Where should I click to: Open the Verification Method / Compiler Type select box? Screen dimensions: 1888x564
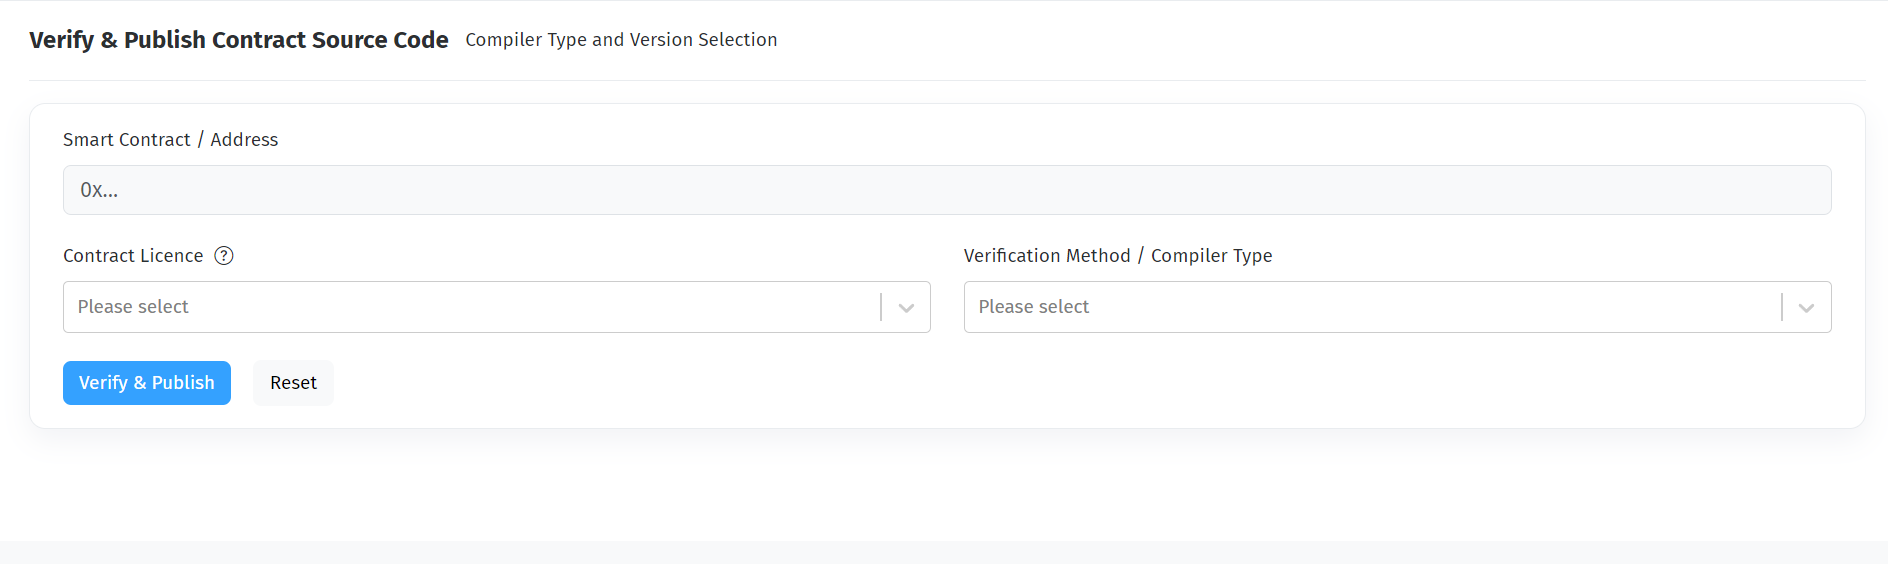(1370, 307)
